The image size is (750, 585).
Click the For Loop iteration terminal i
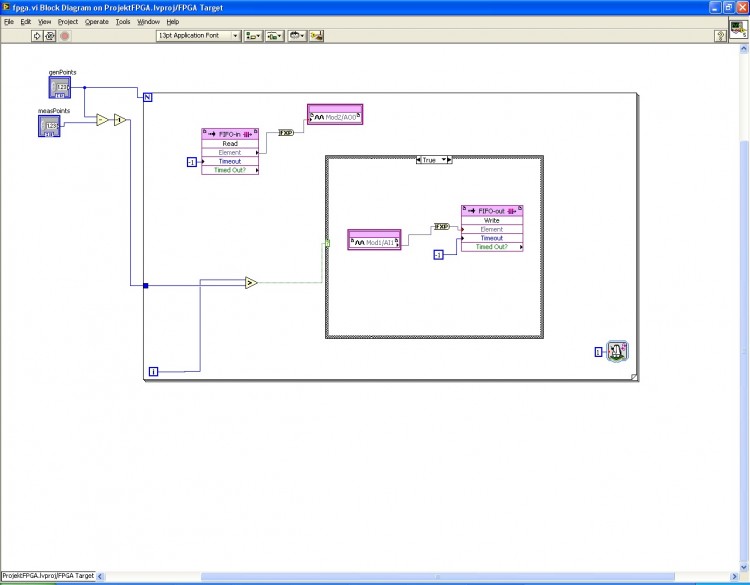[x=153, y=372]
